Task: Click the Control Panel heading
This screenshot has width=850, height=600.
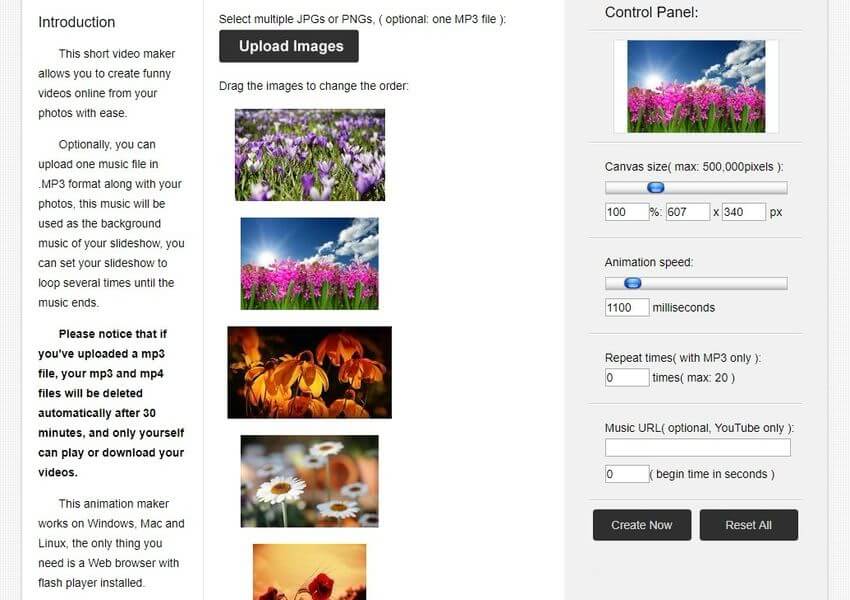Action: tap(652, 12)
